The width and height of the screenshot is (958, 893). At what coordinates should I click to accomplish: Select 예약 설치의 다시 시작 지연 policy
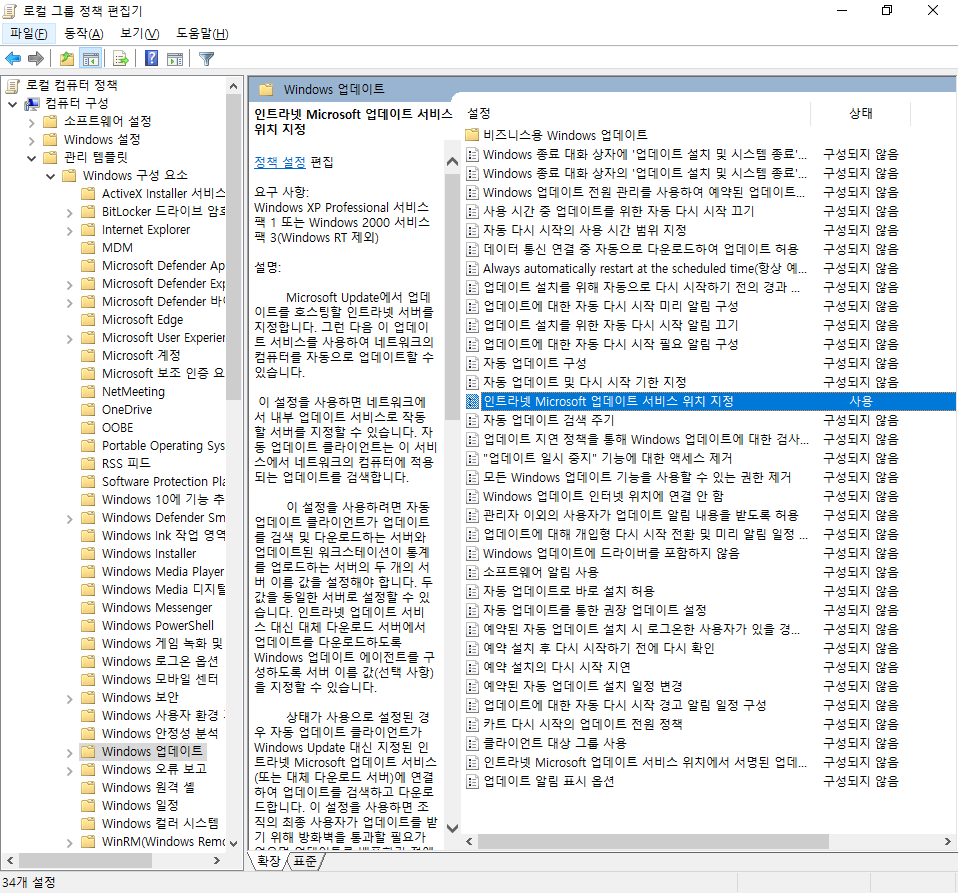(x=556, y=667)
